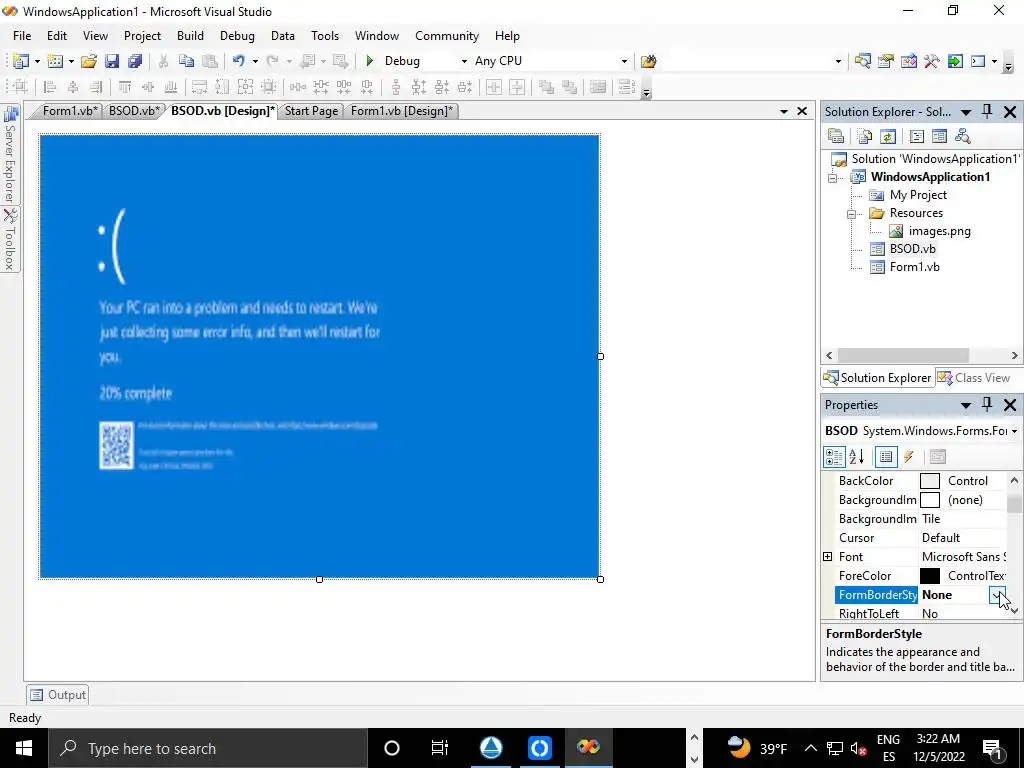Click Solution Explorer Properties icon
Image resolution: width=1024 pixels, height=768 pixels.
coord(836,136)
